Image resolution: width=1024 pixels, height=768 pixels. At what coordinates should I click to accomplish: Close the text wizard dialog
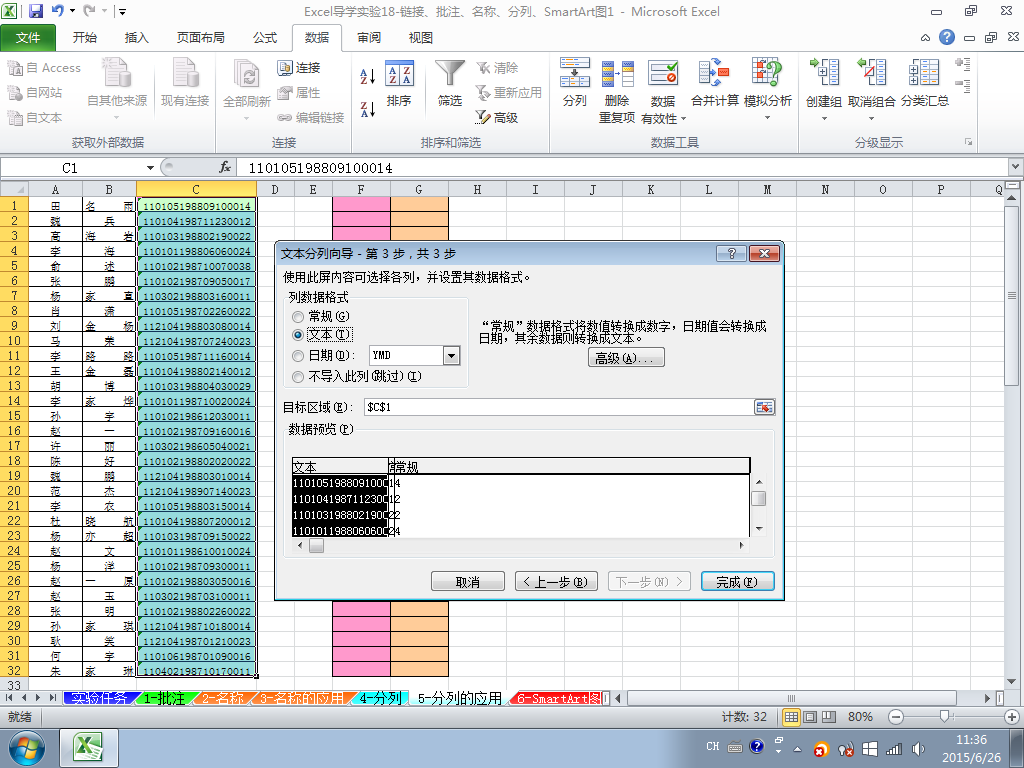(765, 253)
